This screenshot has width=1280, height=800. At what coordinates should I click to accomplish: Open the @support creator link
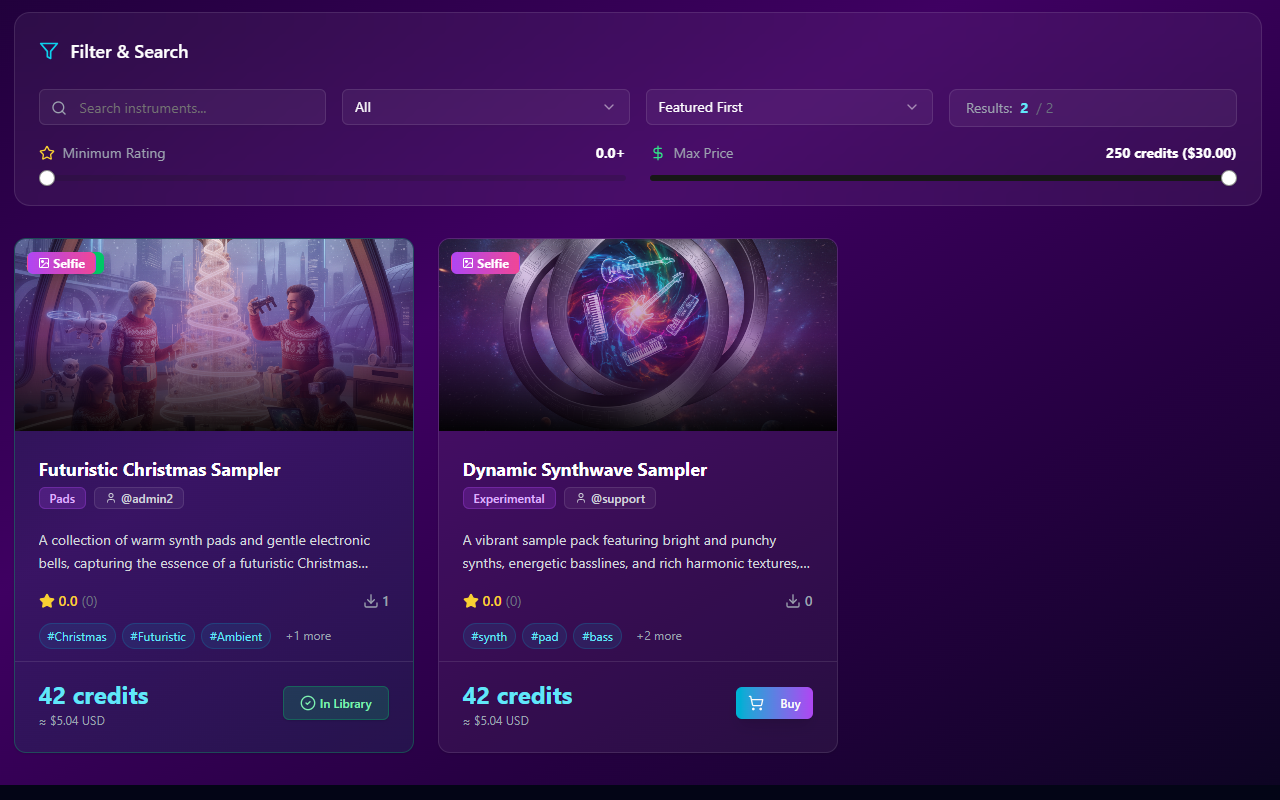(x=610, y=498)
